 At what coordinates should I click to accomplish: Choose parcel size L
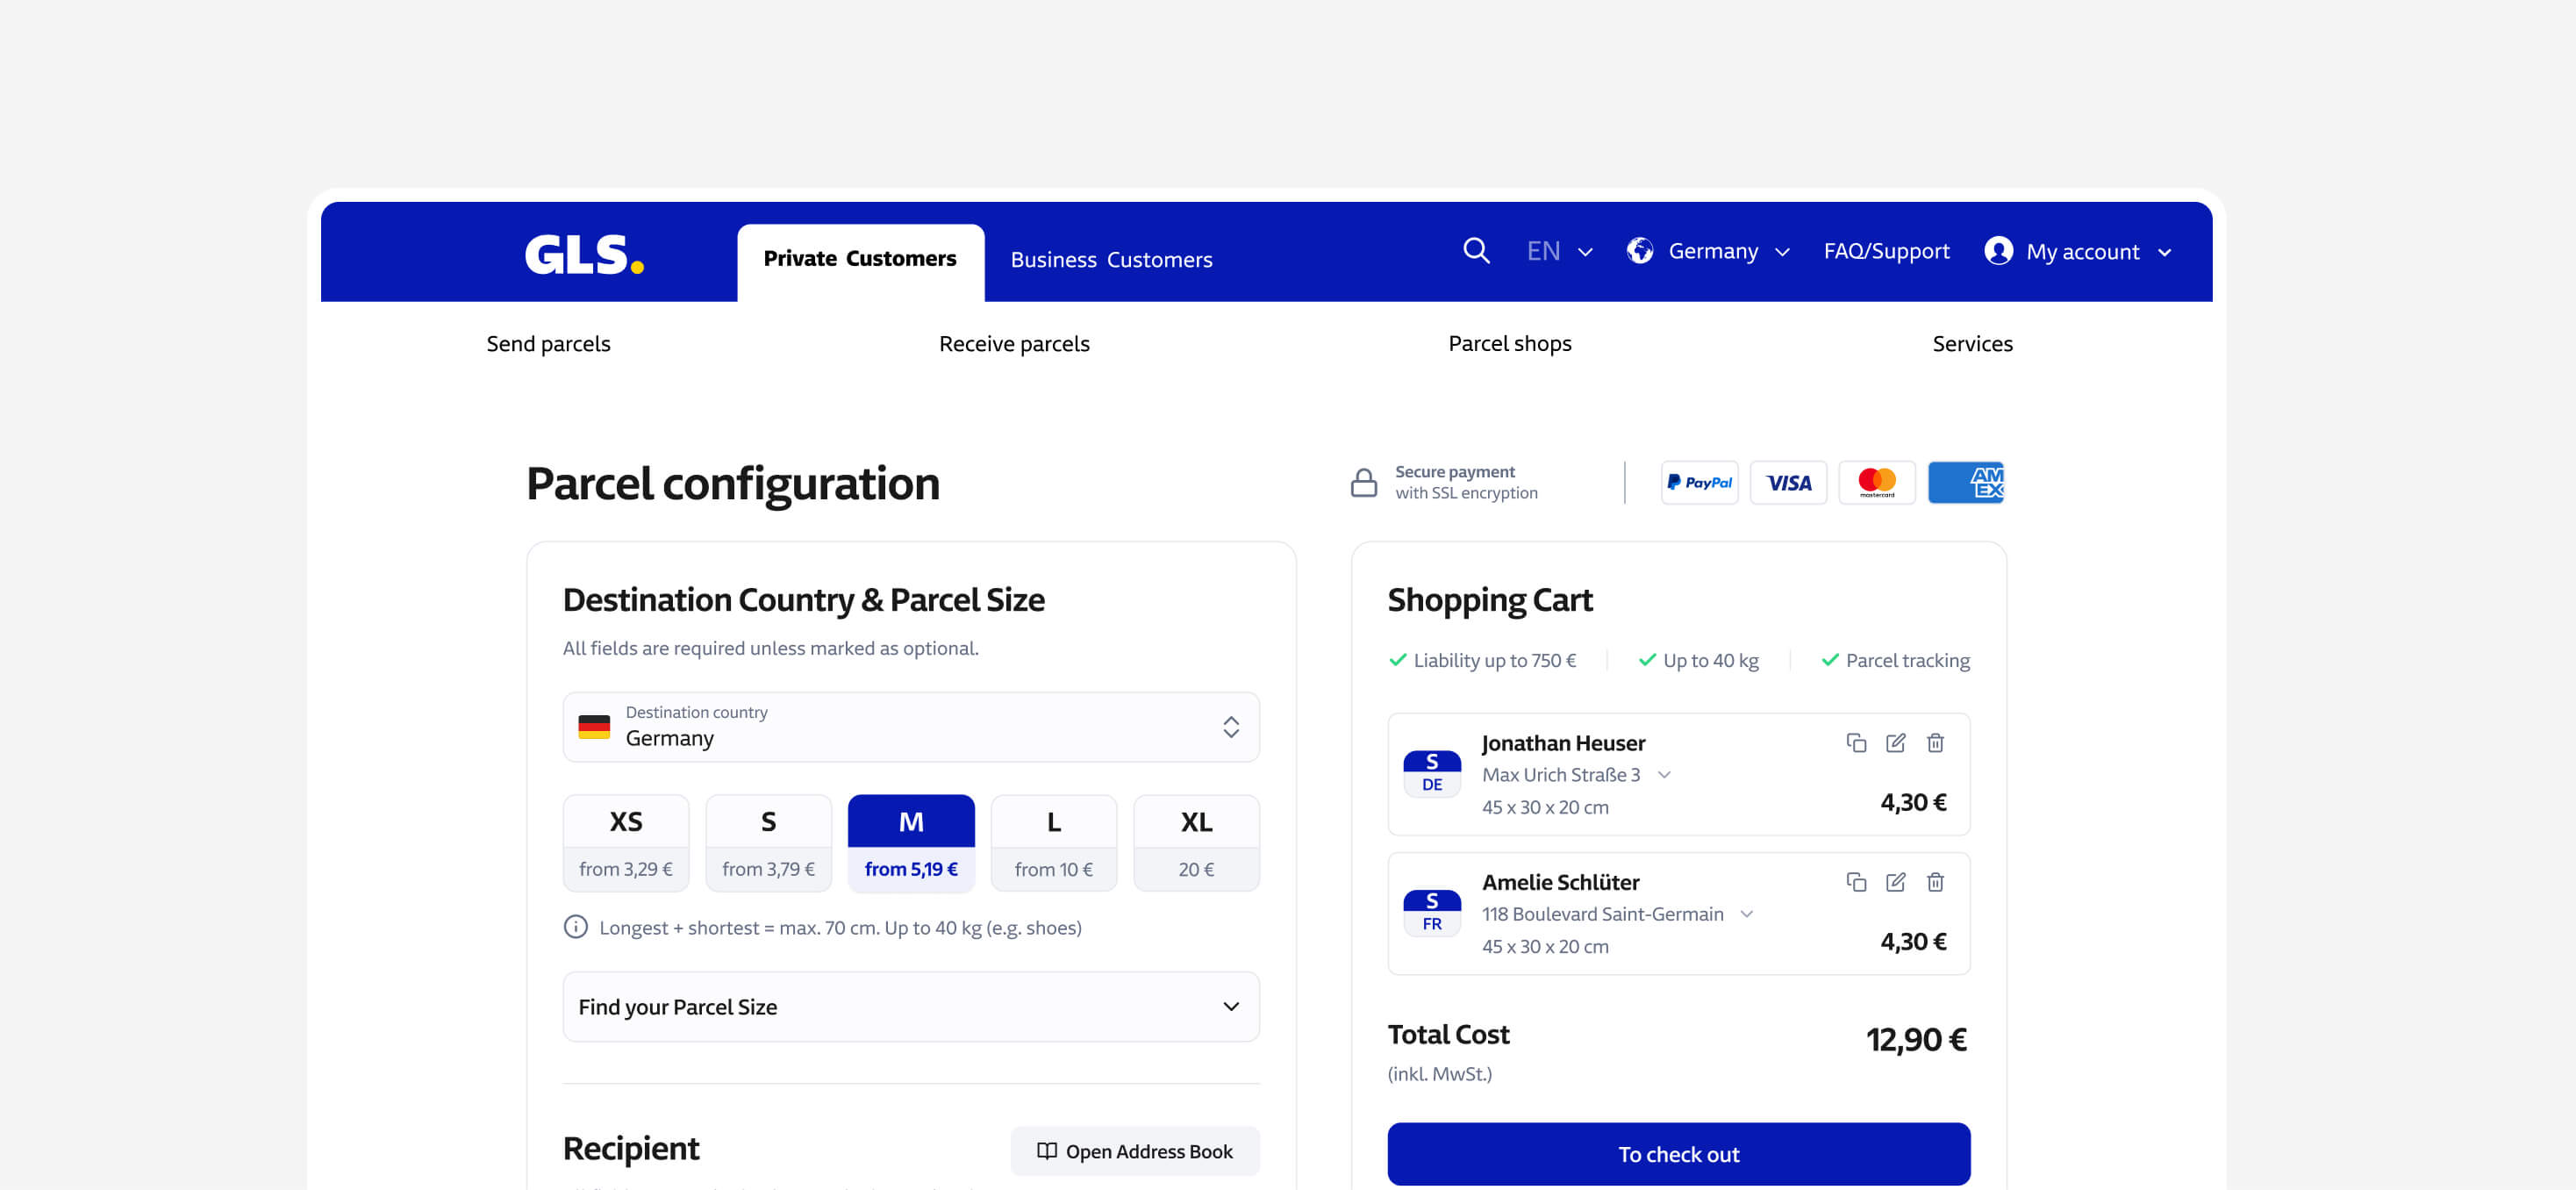1053,841
